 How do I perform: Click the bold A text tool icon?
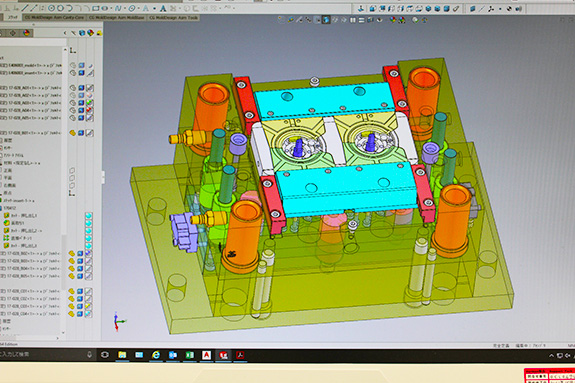(x=163, y=8)
